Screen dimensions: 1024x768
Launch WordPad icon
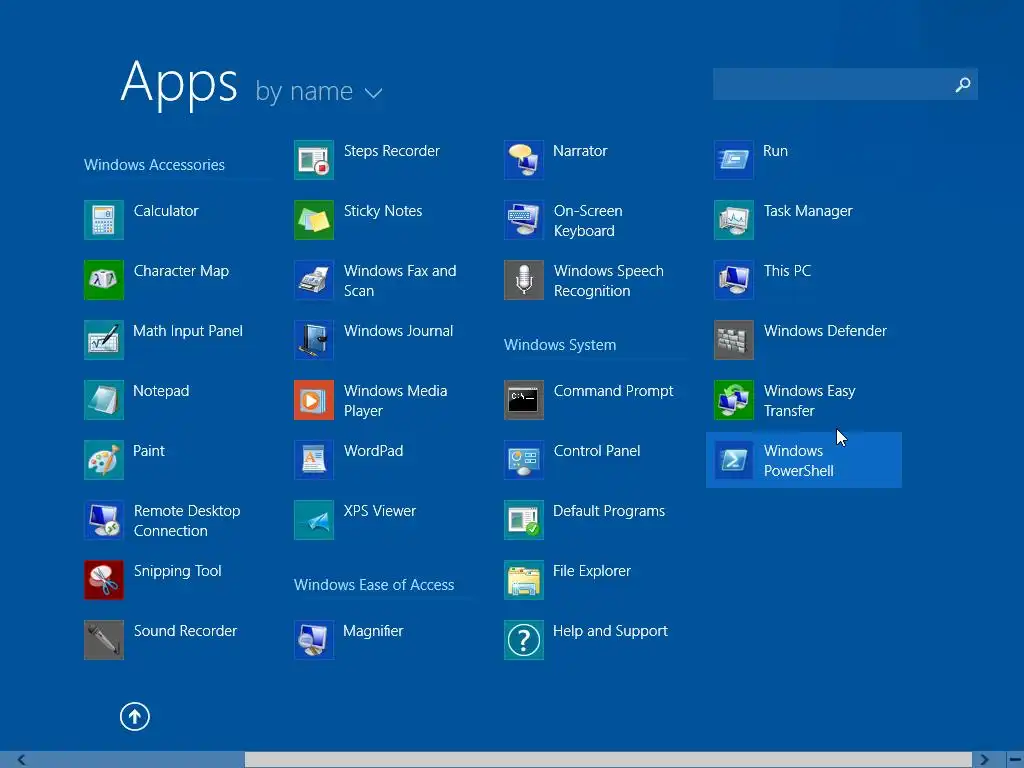pyautogui.click(x=314, y=460)
